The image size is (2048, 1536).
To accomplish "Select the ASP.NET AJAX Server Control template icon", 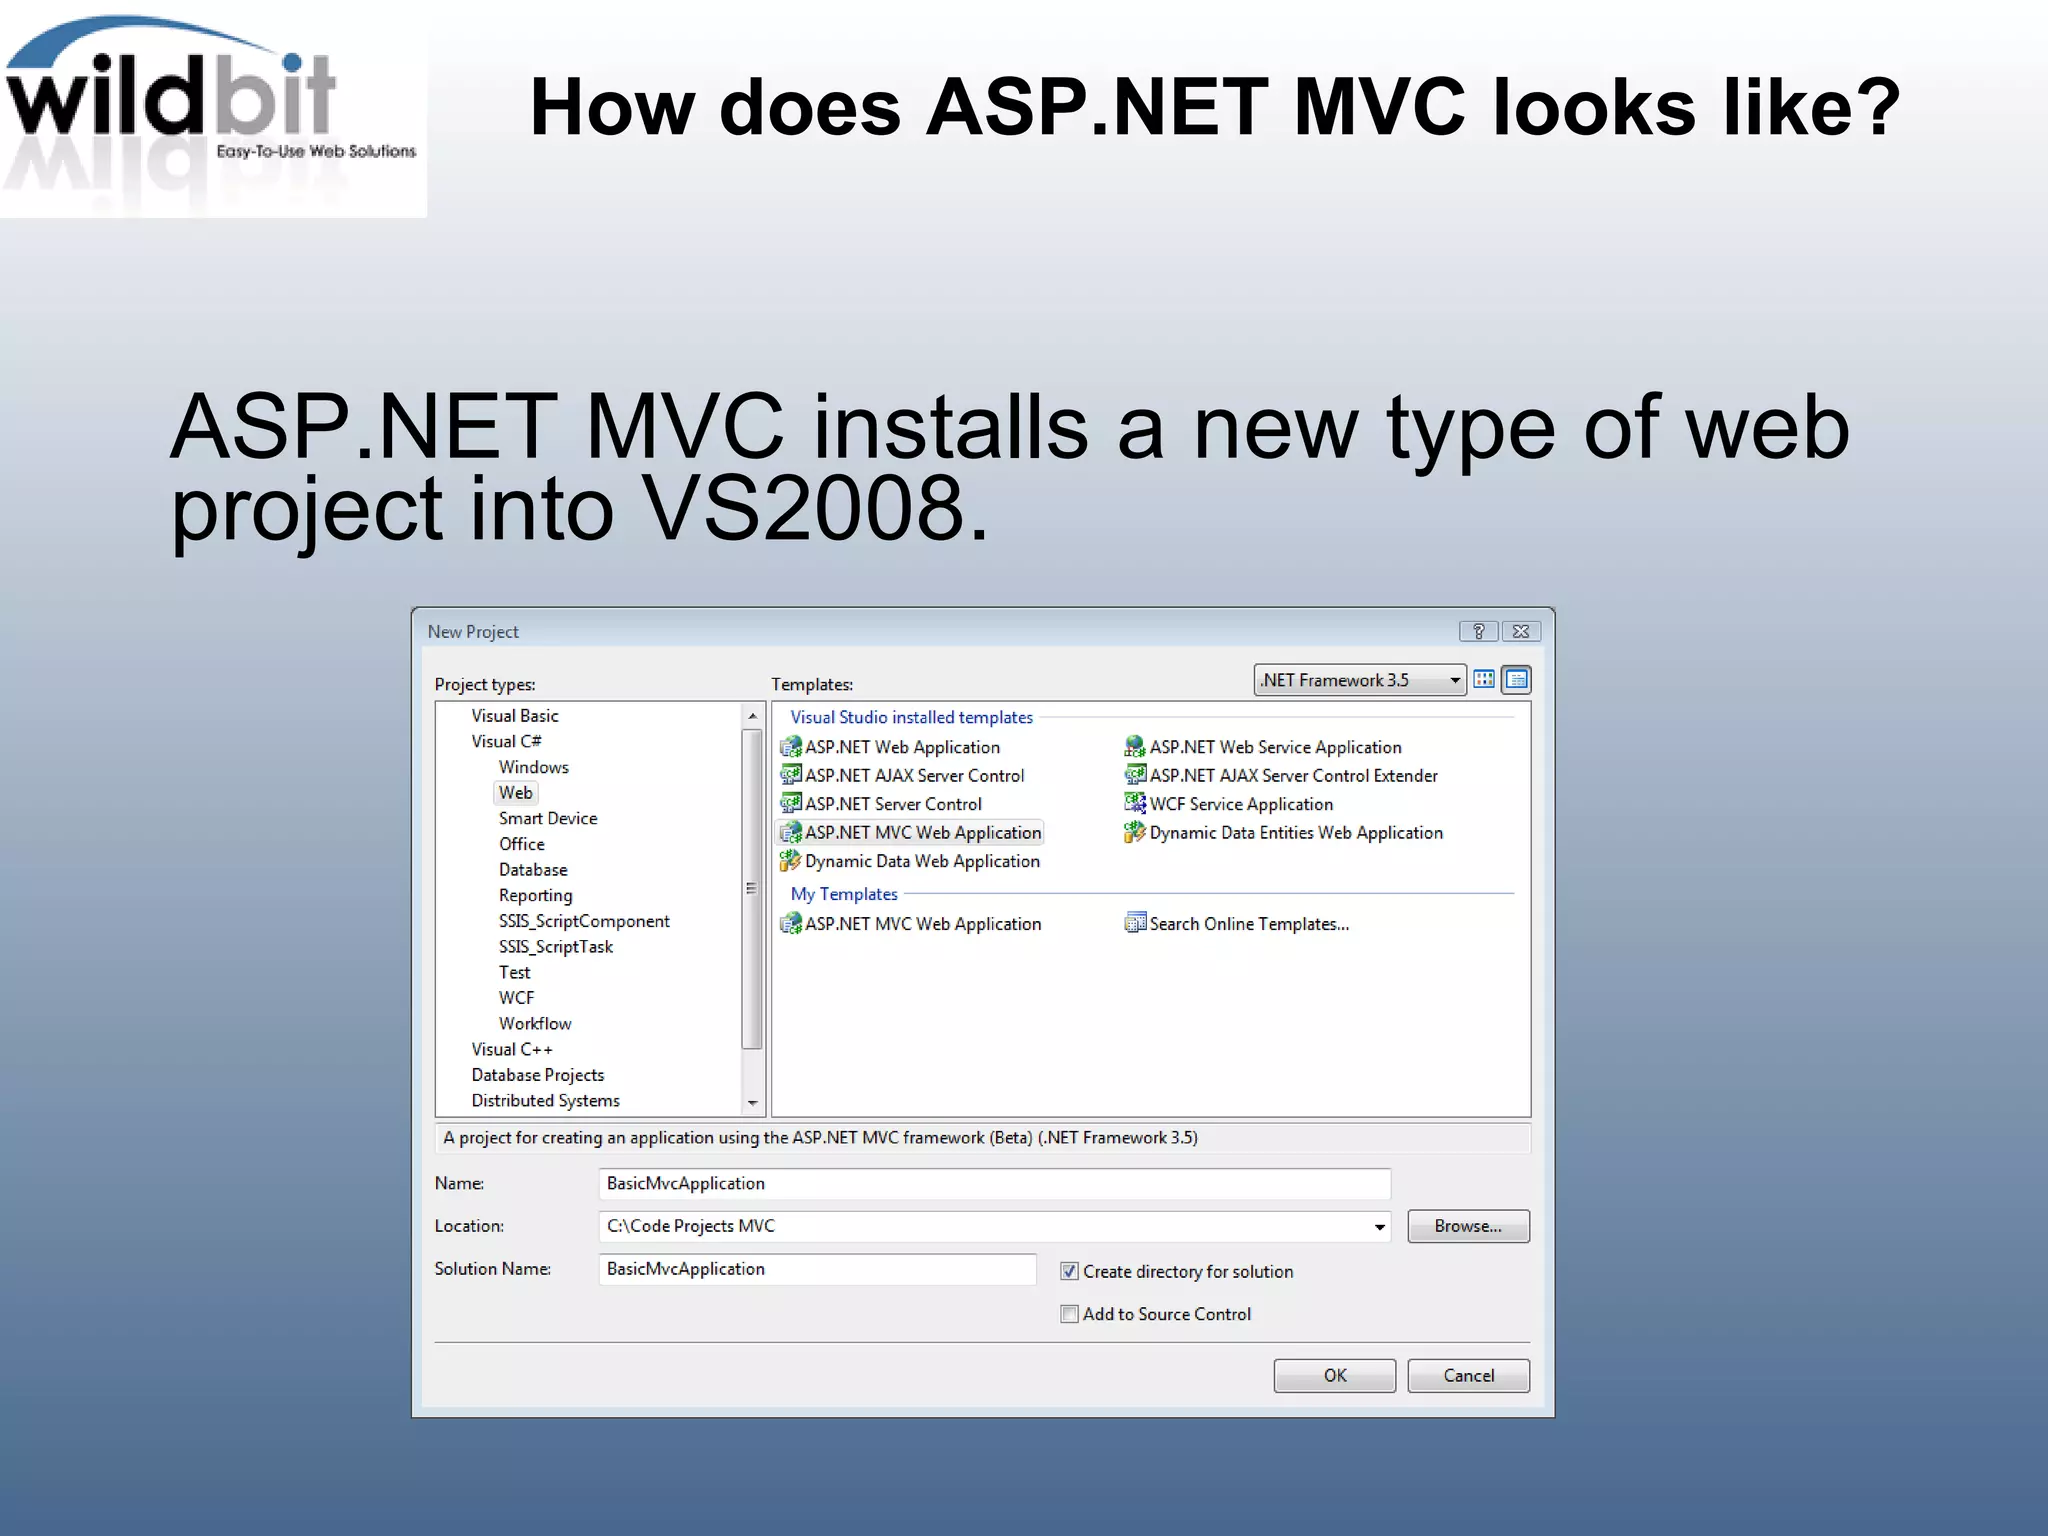I will tap(790, 775).
